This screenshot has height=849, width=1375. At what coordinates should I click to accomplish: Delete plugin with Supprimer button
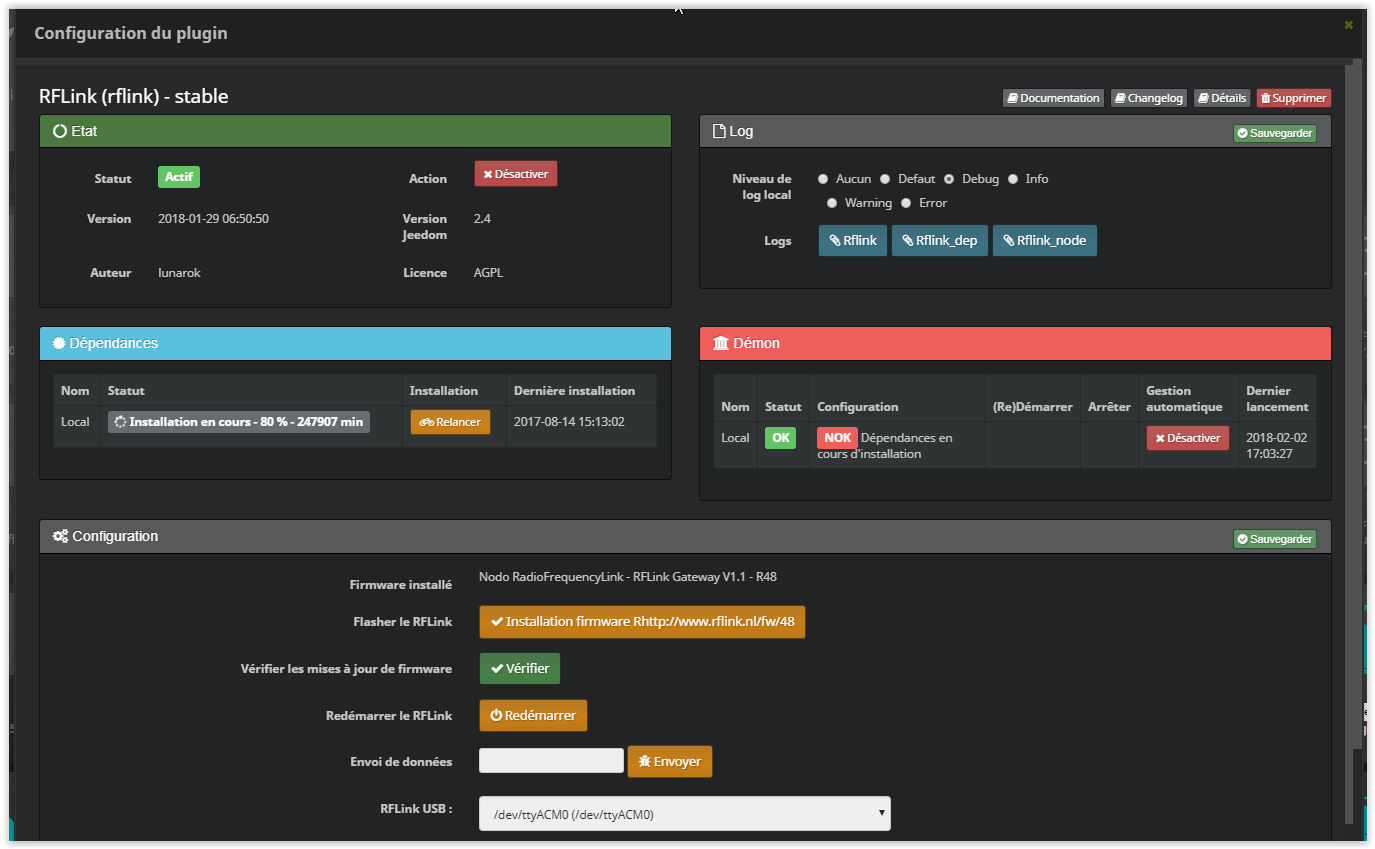pyautogui.click(x=1294, y=98)
